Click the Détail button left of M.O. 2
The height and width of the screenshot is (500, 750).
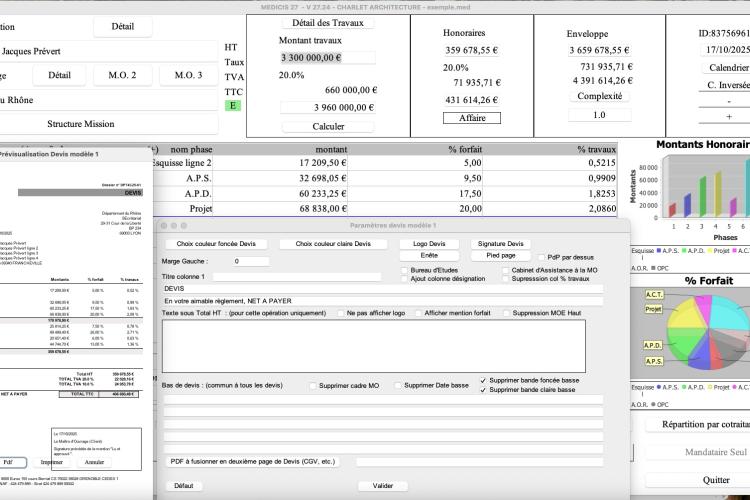(x=59, y=75)
